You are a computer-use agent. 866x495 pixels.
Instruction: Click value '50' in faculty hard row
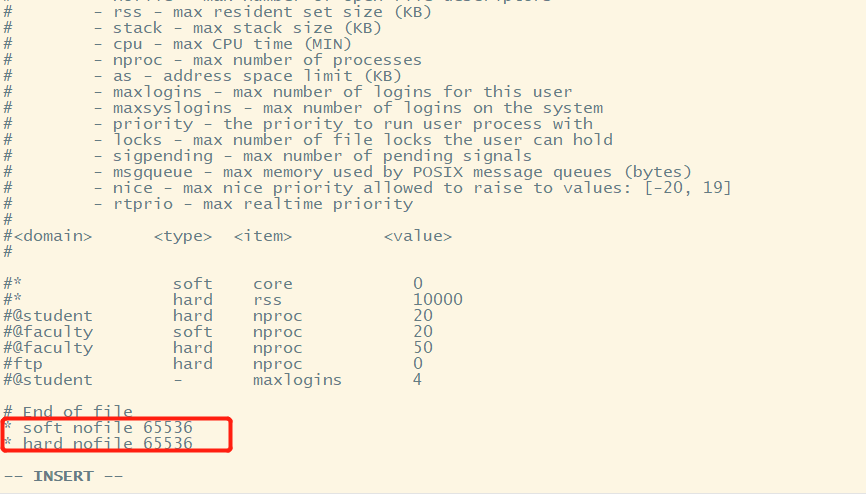[x=423, y=348]
